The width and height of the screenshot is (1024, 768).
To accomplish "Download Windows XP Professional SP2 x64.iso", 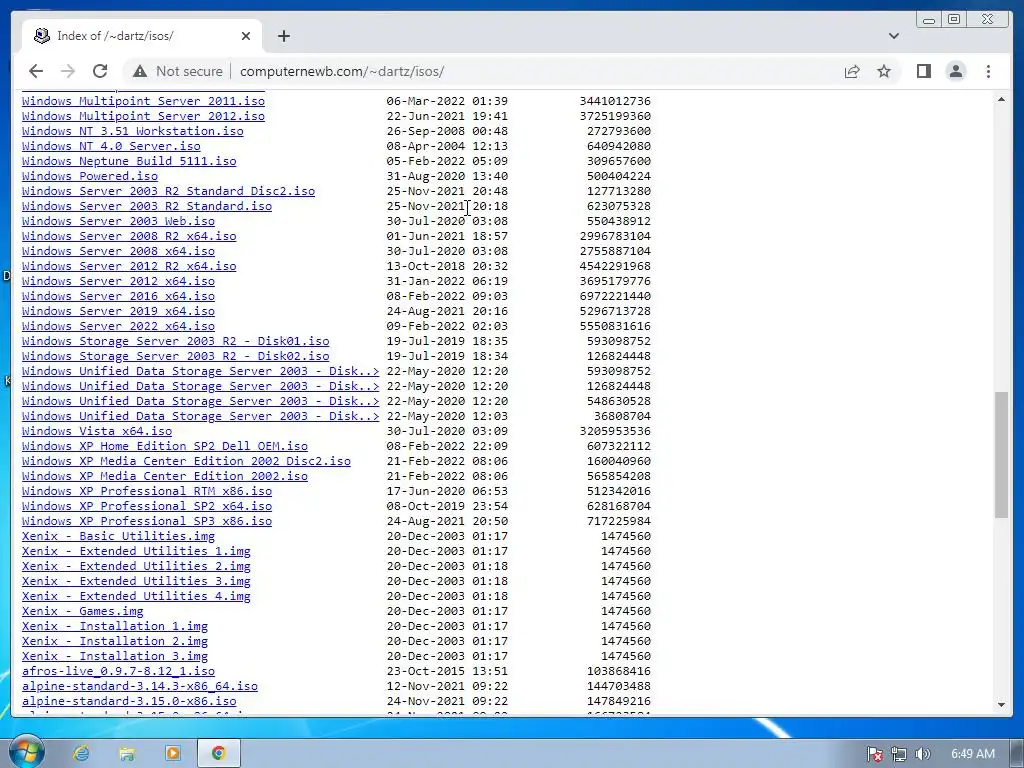I will 147,506.
